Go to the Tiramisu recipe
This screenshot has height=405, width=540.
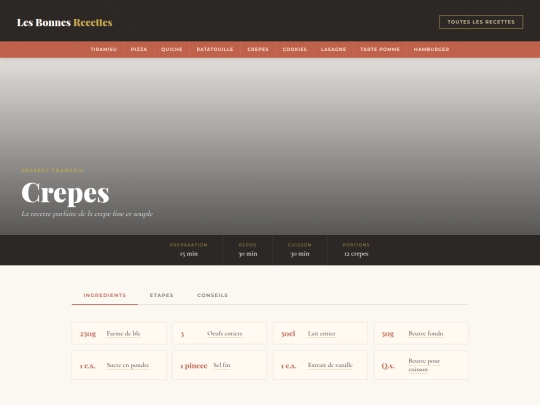click(x=104, y=49)
